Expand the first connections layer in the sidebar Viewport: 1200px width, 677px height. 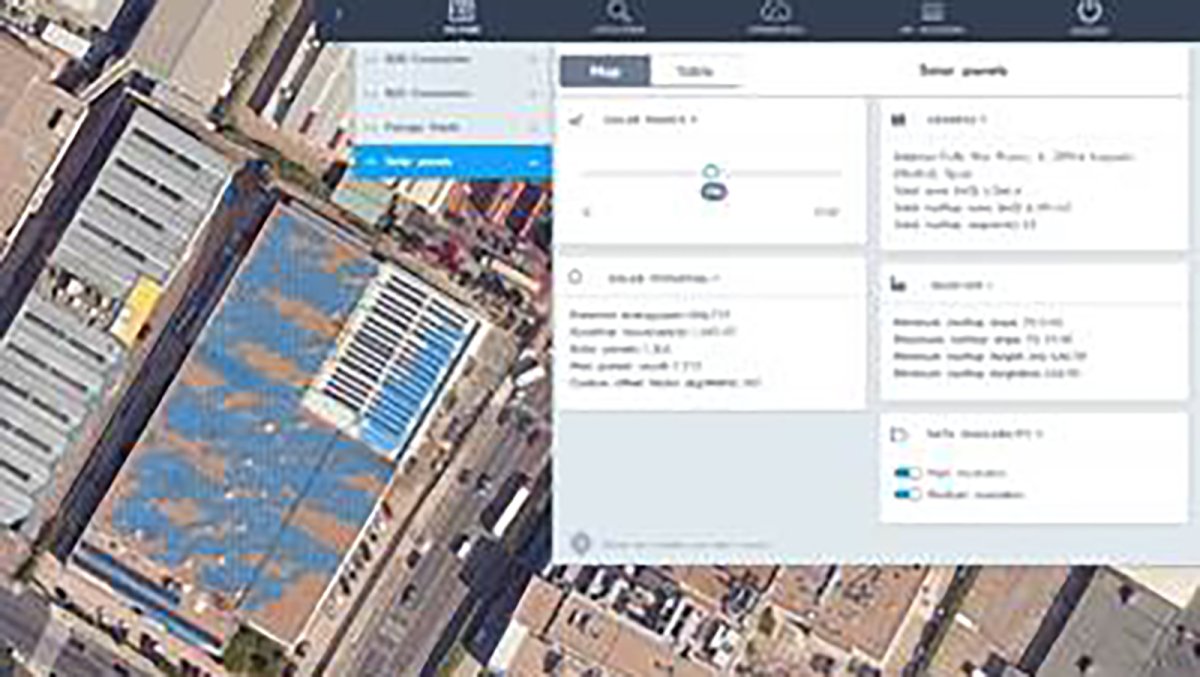click(x=533, y=59)
